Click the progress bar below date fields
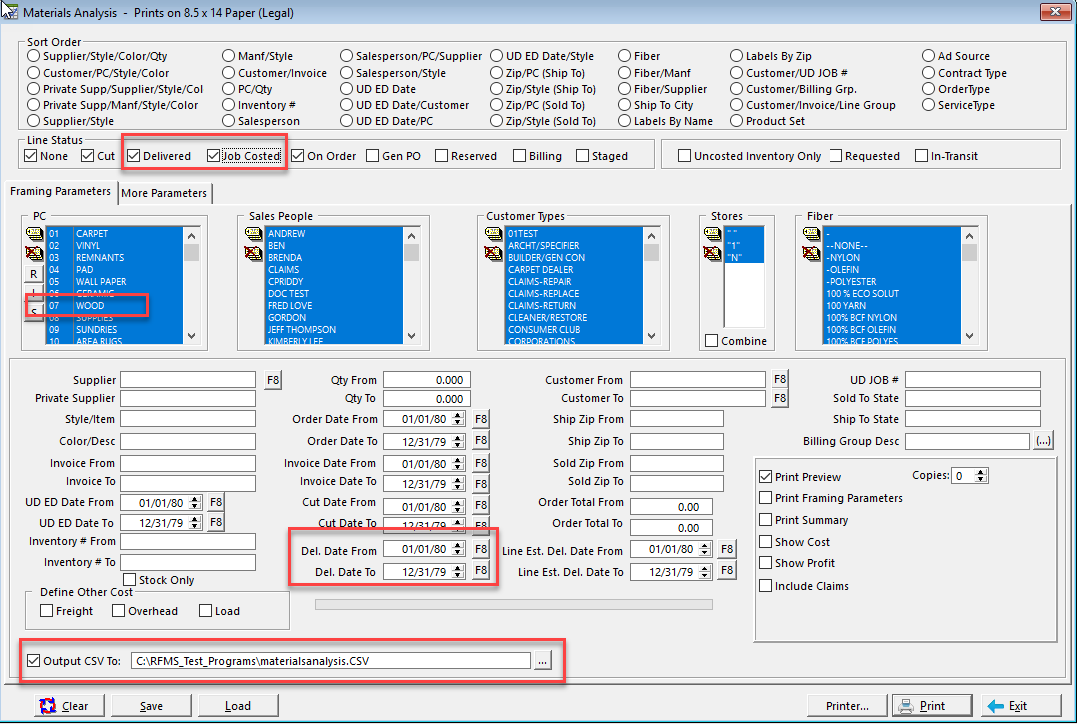The image size is (1077, 724). 514,604
